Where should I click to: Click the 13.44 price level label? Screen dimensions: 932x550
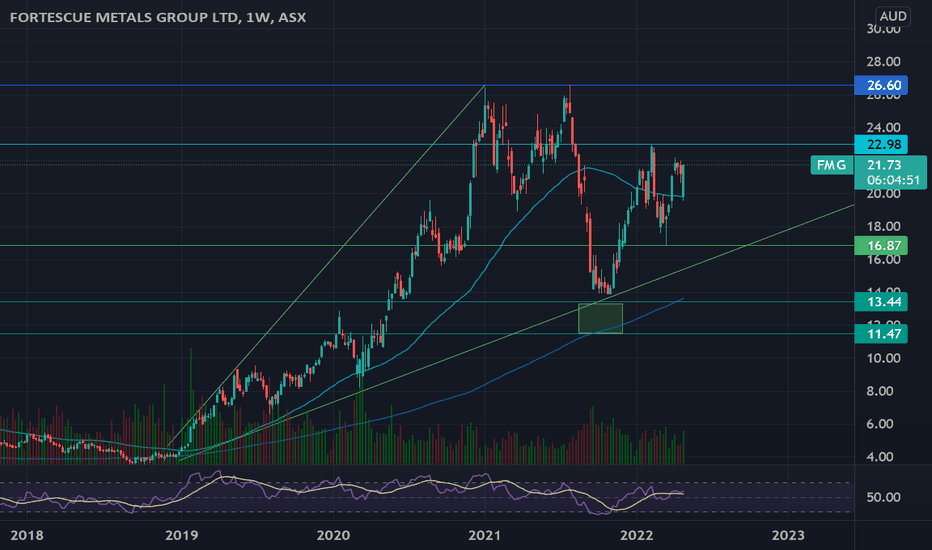coord(881,302)
